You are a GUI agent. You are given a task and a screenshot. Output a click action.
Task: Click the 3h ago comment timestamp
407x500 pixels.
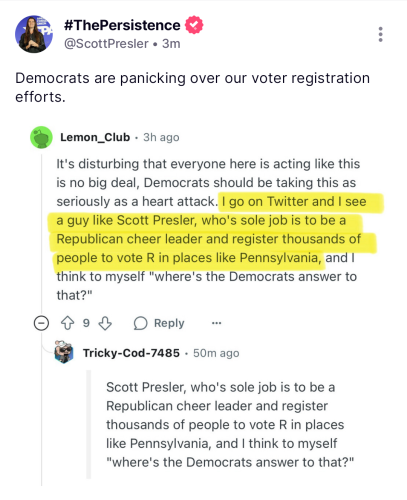[161, 137]
